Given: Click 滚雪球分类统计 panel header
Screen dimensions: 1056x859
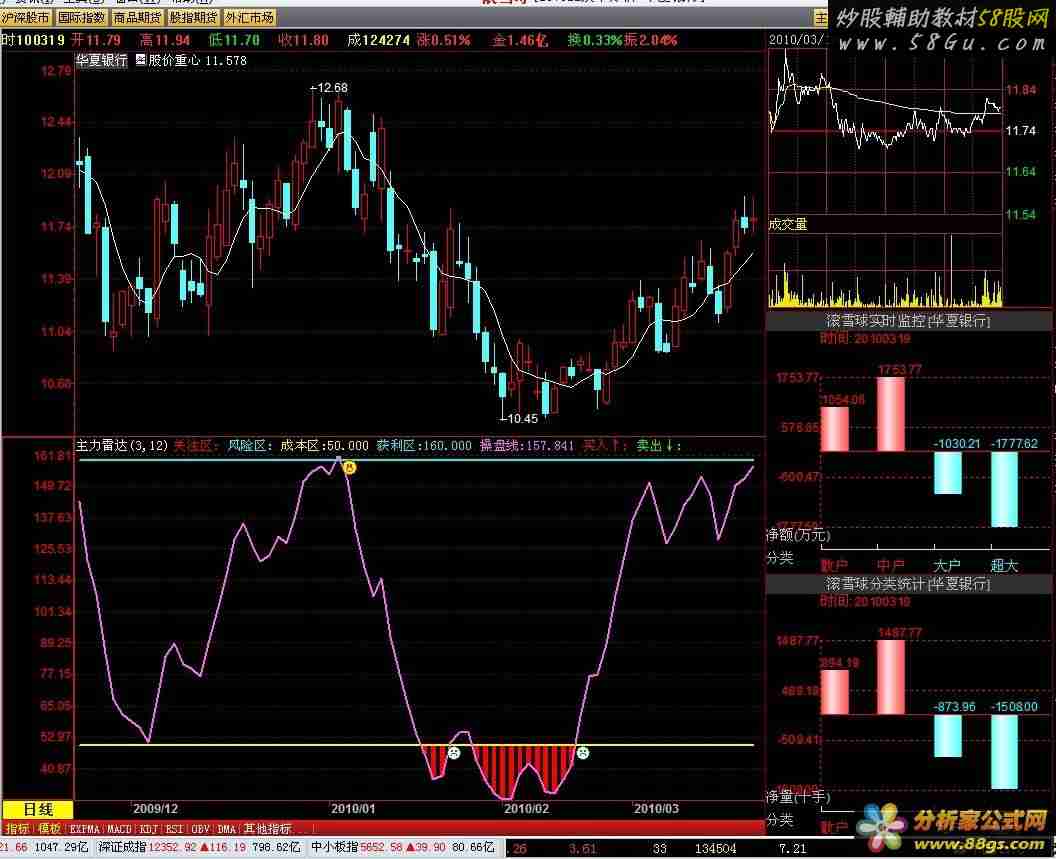Looking at the screenshot, I should pyautogui.click(x=908, y=583).
